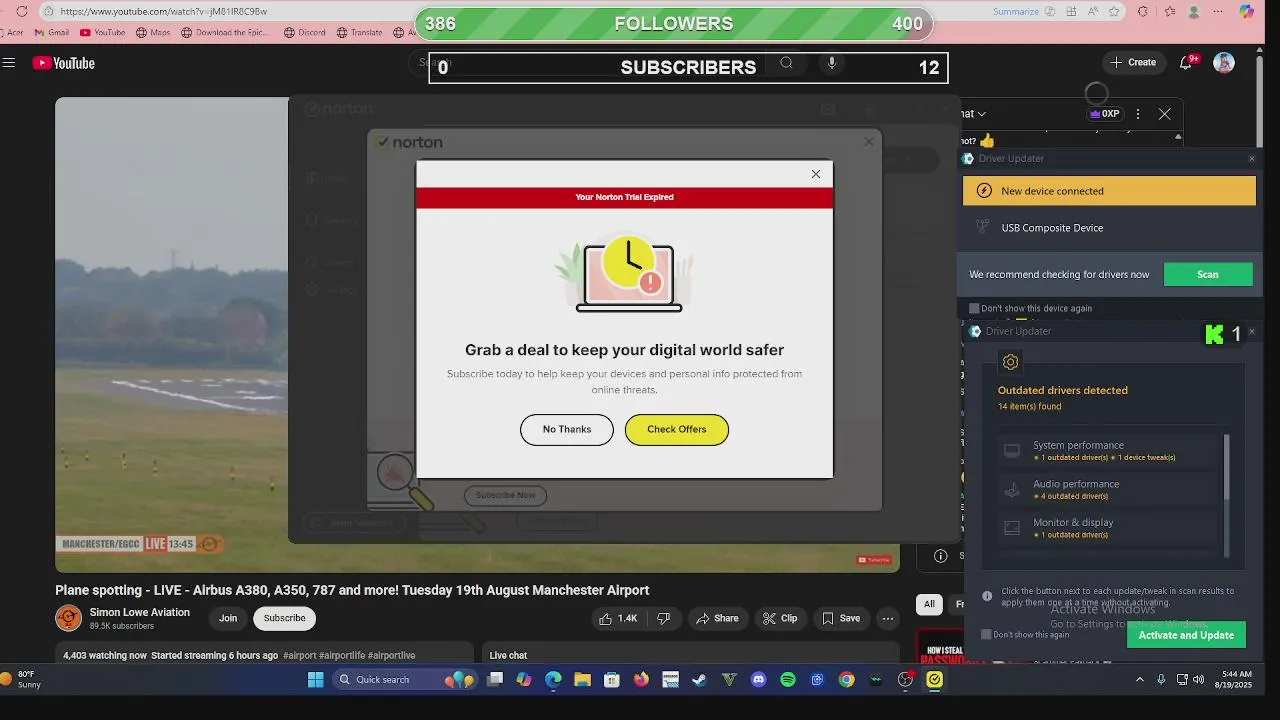
Task: Open Driver Updater settings gear icon
Action: point(1010,362)
